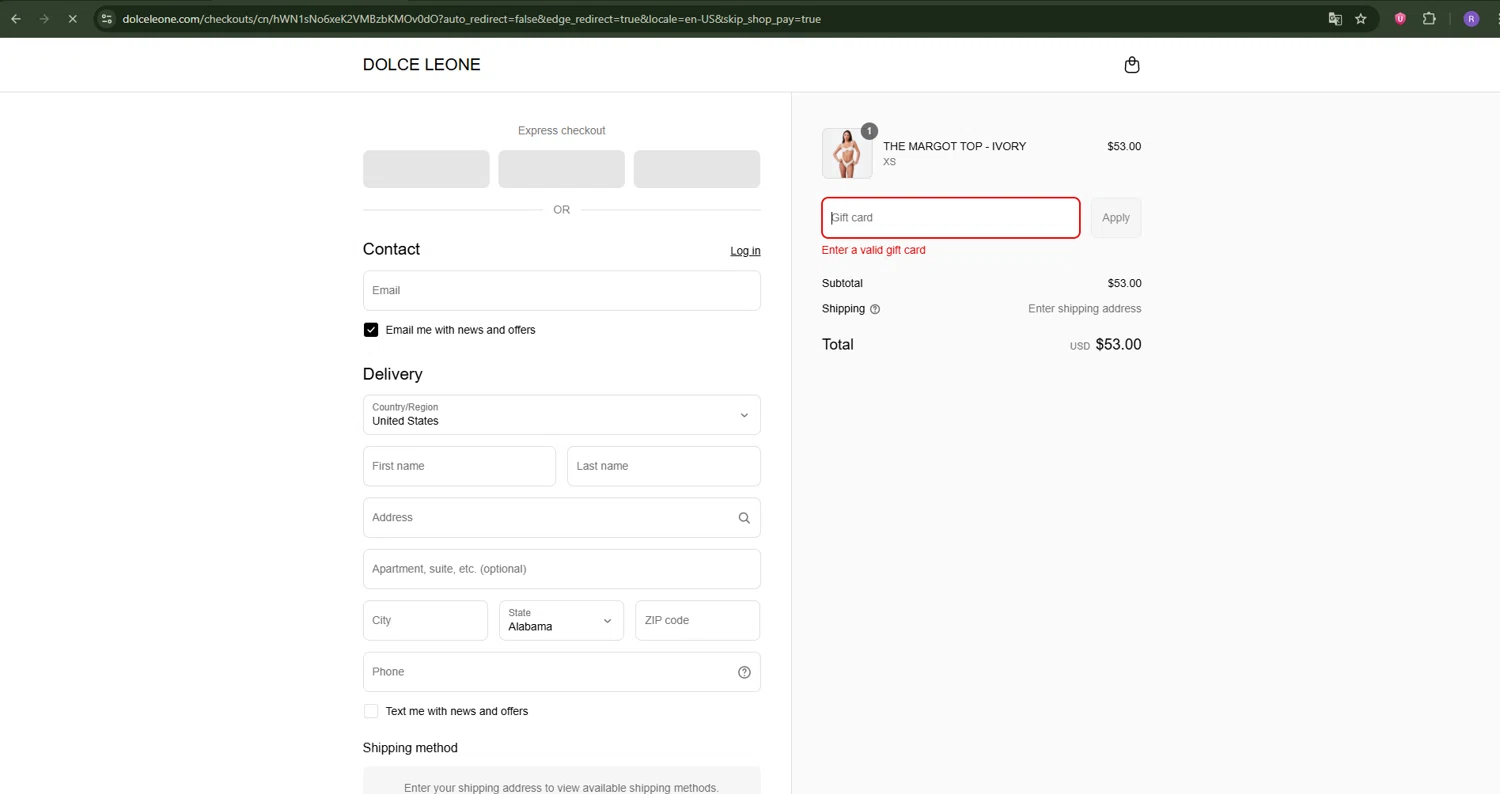Focus the Address input field
Viewport: 1500px width, 794px height.
562,518
